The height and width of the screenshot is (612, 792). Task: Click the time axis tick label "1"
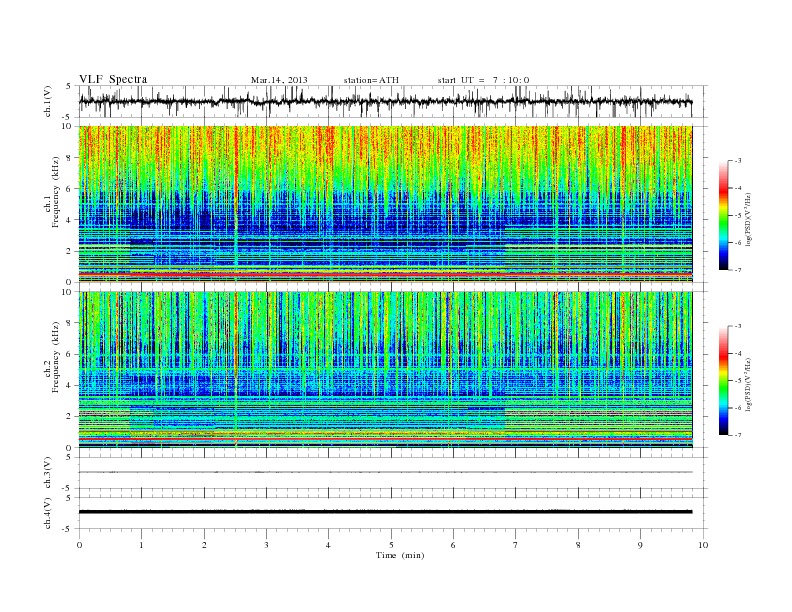pos(142,545)
